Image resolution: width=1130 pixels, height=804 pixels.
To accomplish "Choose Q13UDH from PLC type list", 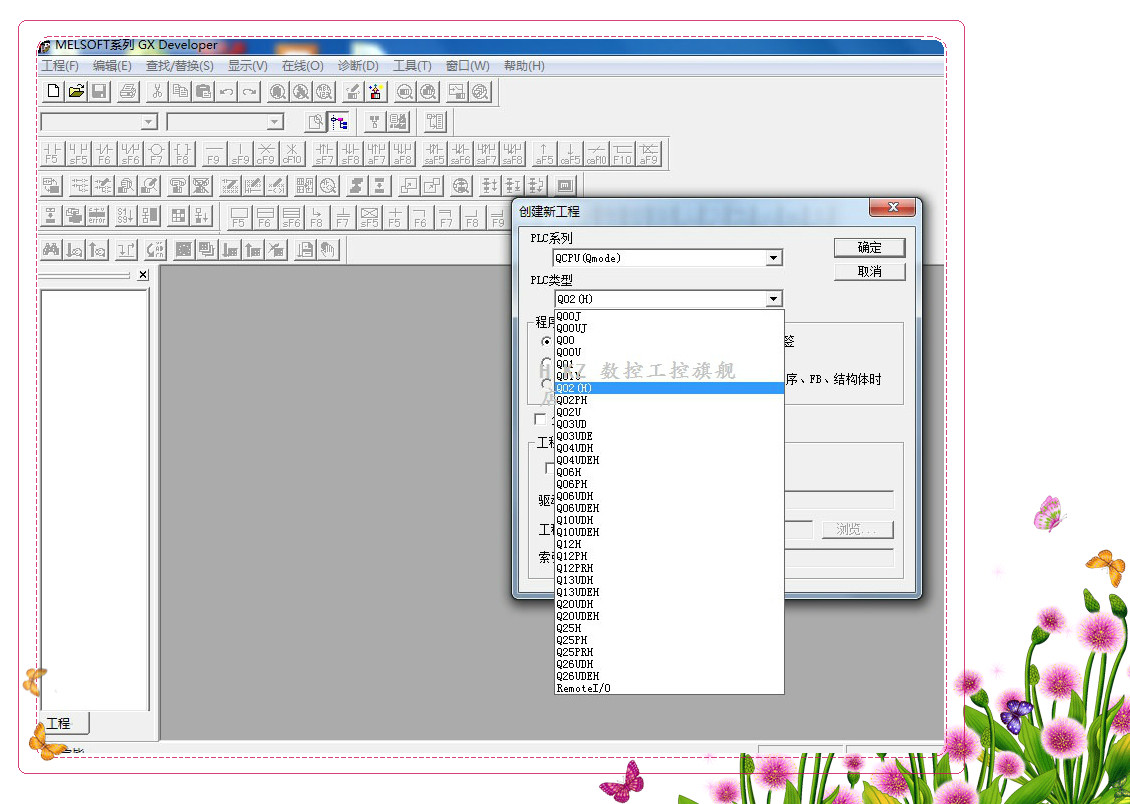I will tap(669, 580).
